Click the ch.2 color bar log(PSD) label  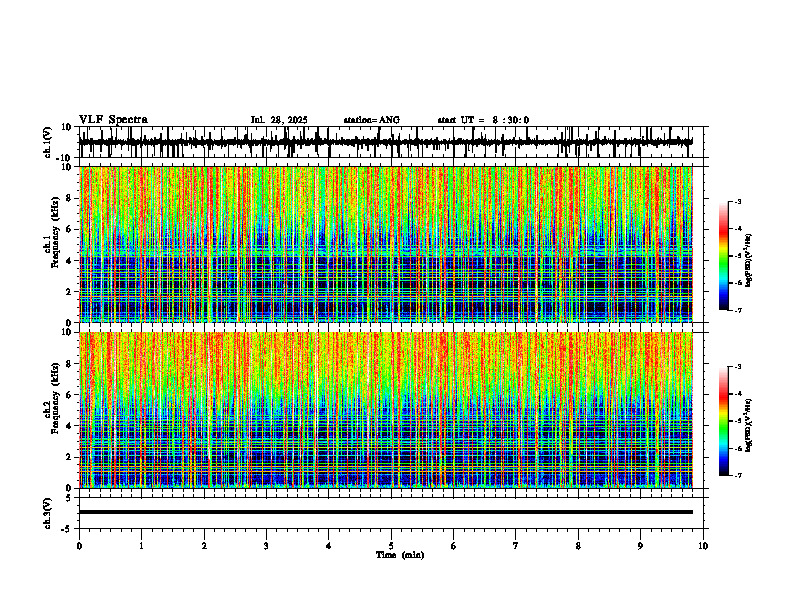[749, 425]
